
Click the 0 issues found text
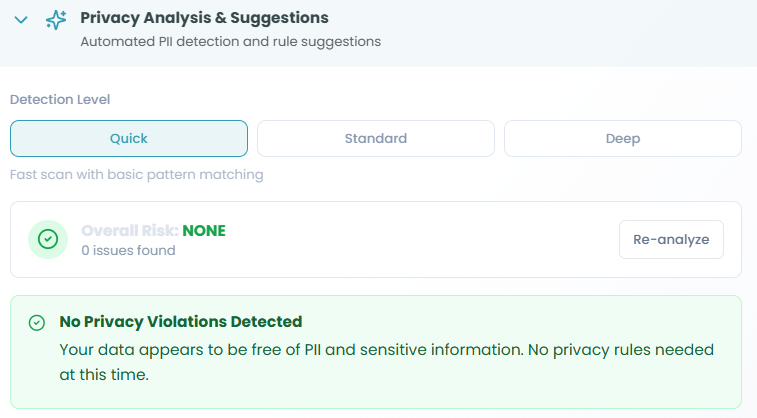pos(128,250)
